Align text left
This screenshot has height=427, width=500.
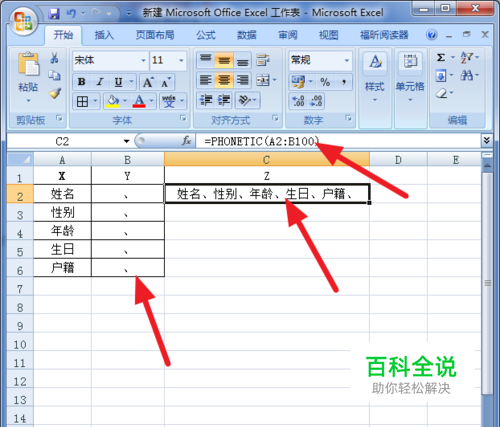[x=206, y=80]
